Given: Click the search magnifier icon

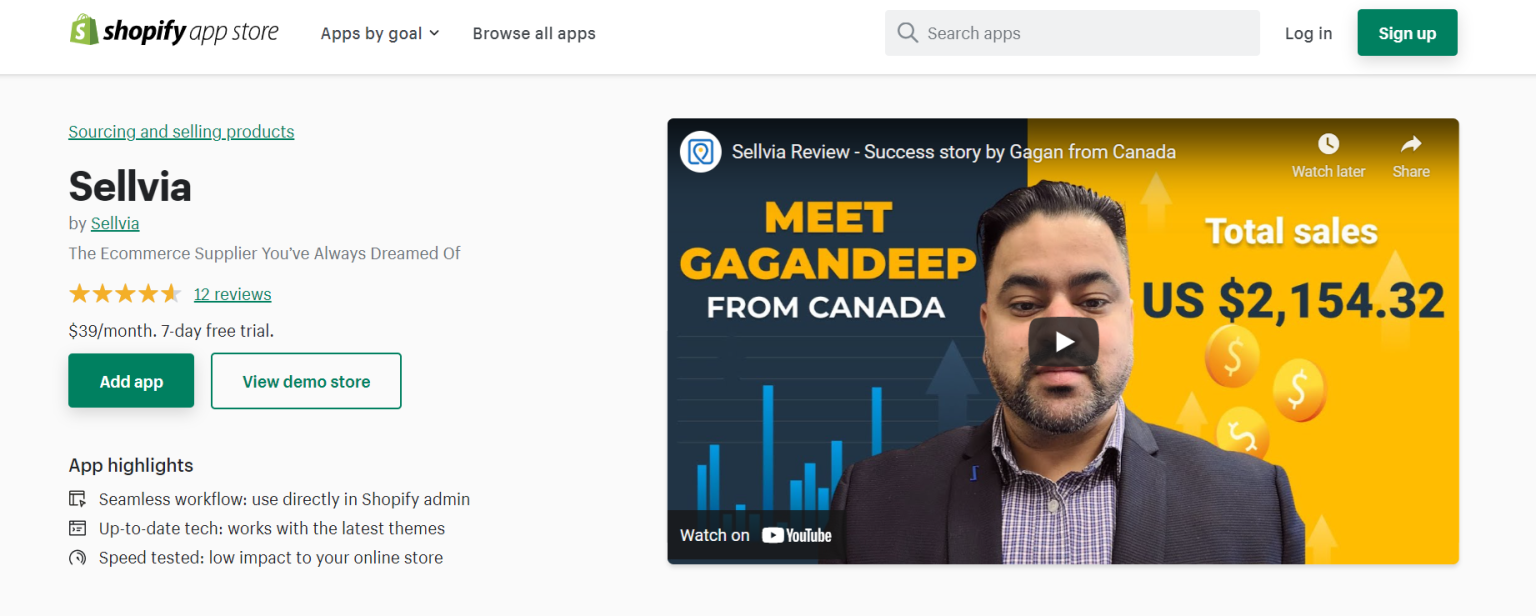Looking at the screenshot, I should click(x=908, y=33).
